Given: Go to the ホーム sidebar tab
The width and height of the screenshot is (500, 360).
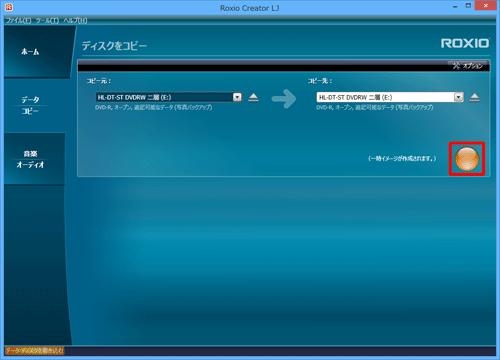Looking at the screenshot, I should (38, 52).
